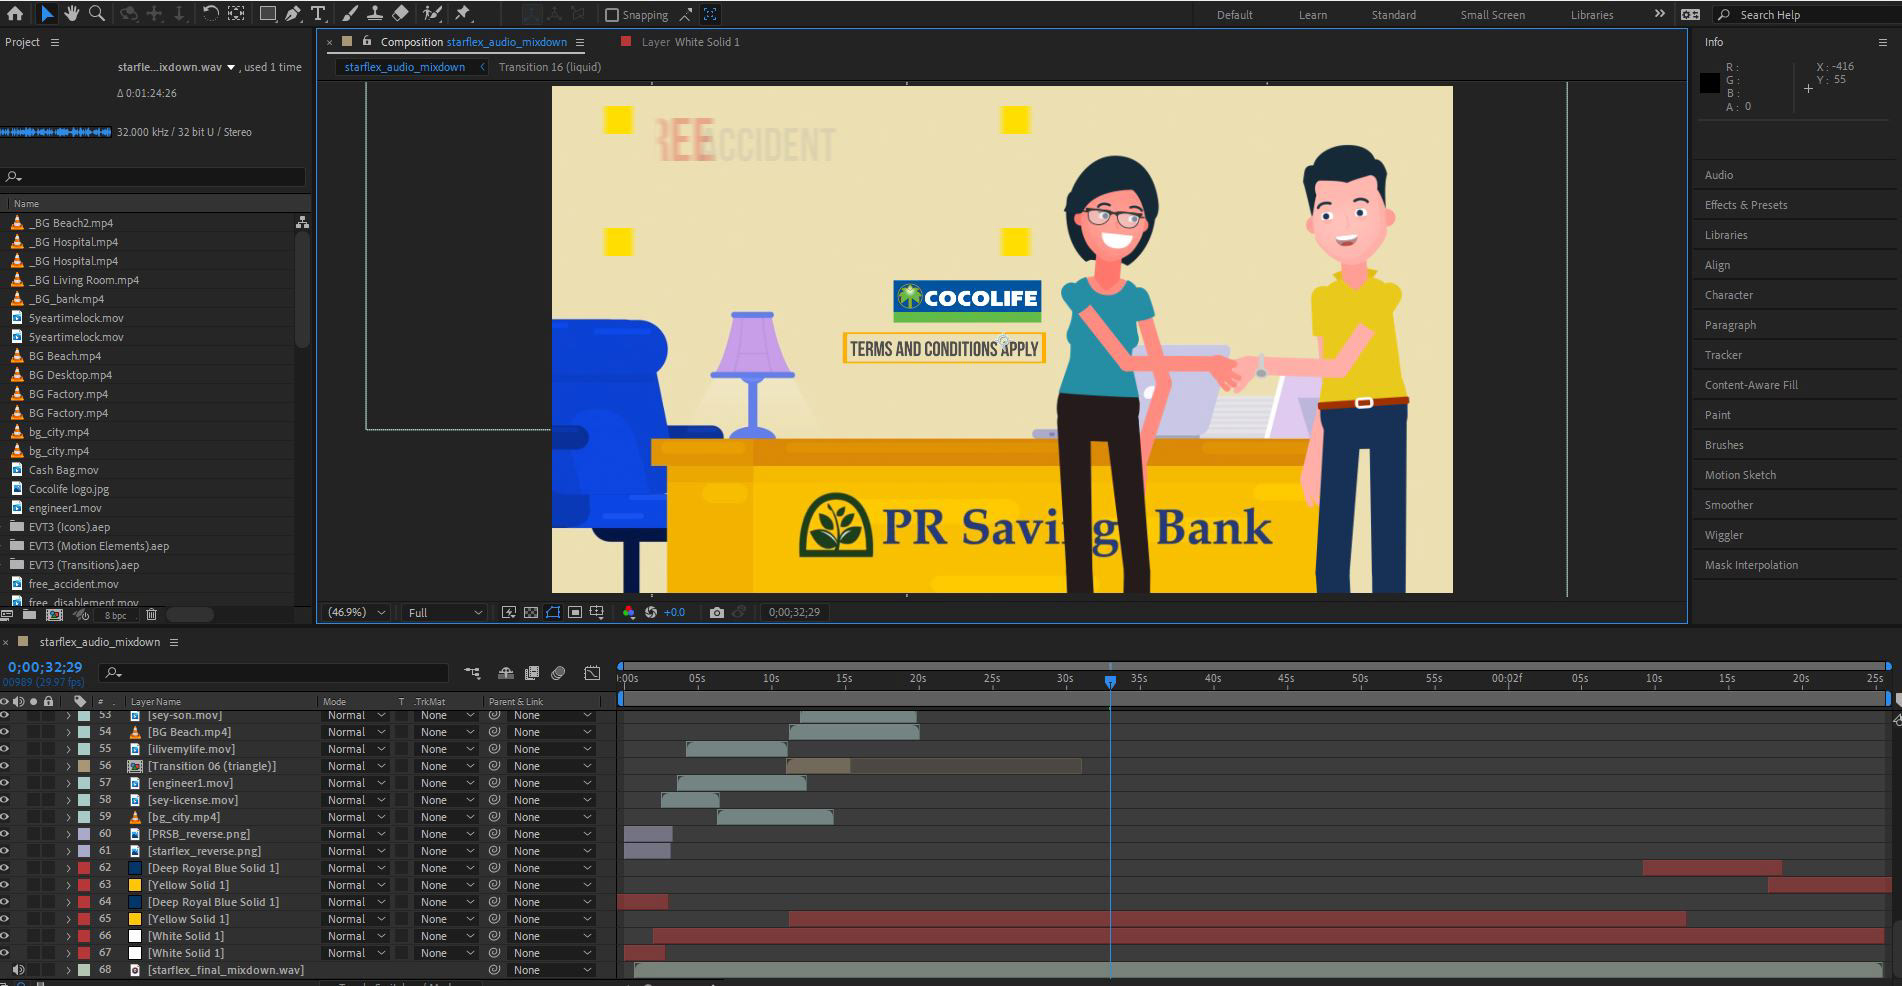Click Transition 16 (liquid) breadcrumb in viewer
This screenshot has height=986, width=1902.
[550, 67]
